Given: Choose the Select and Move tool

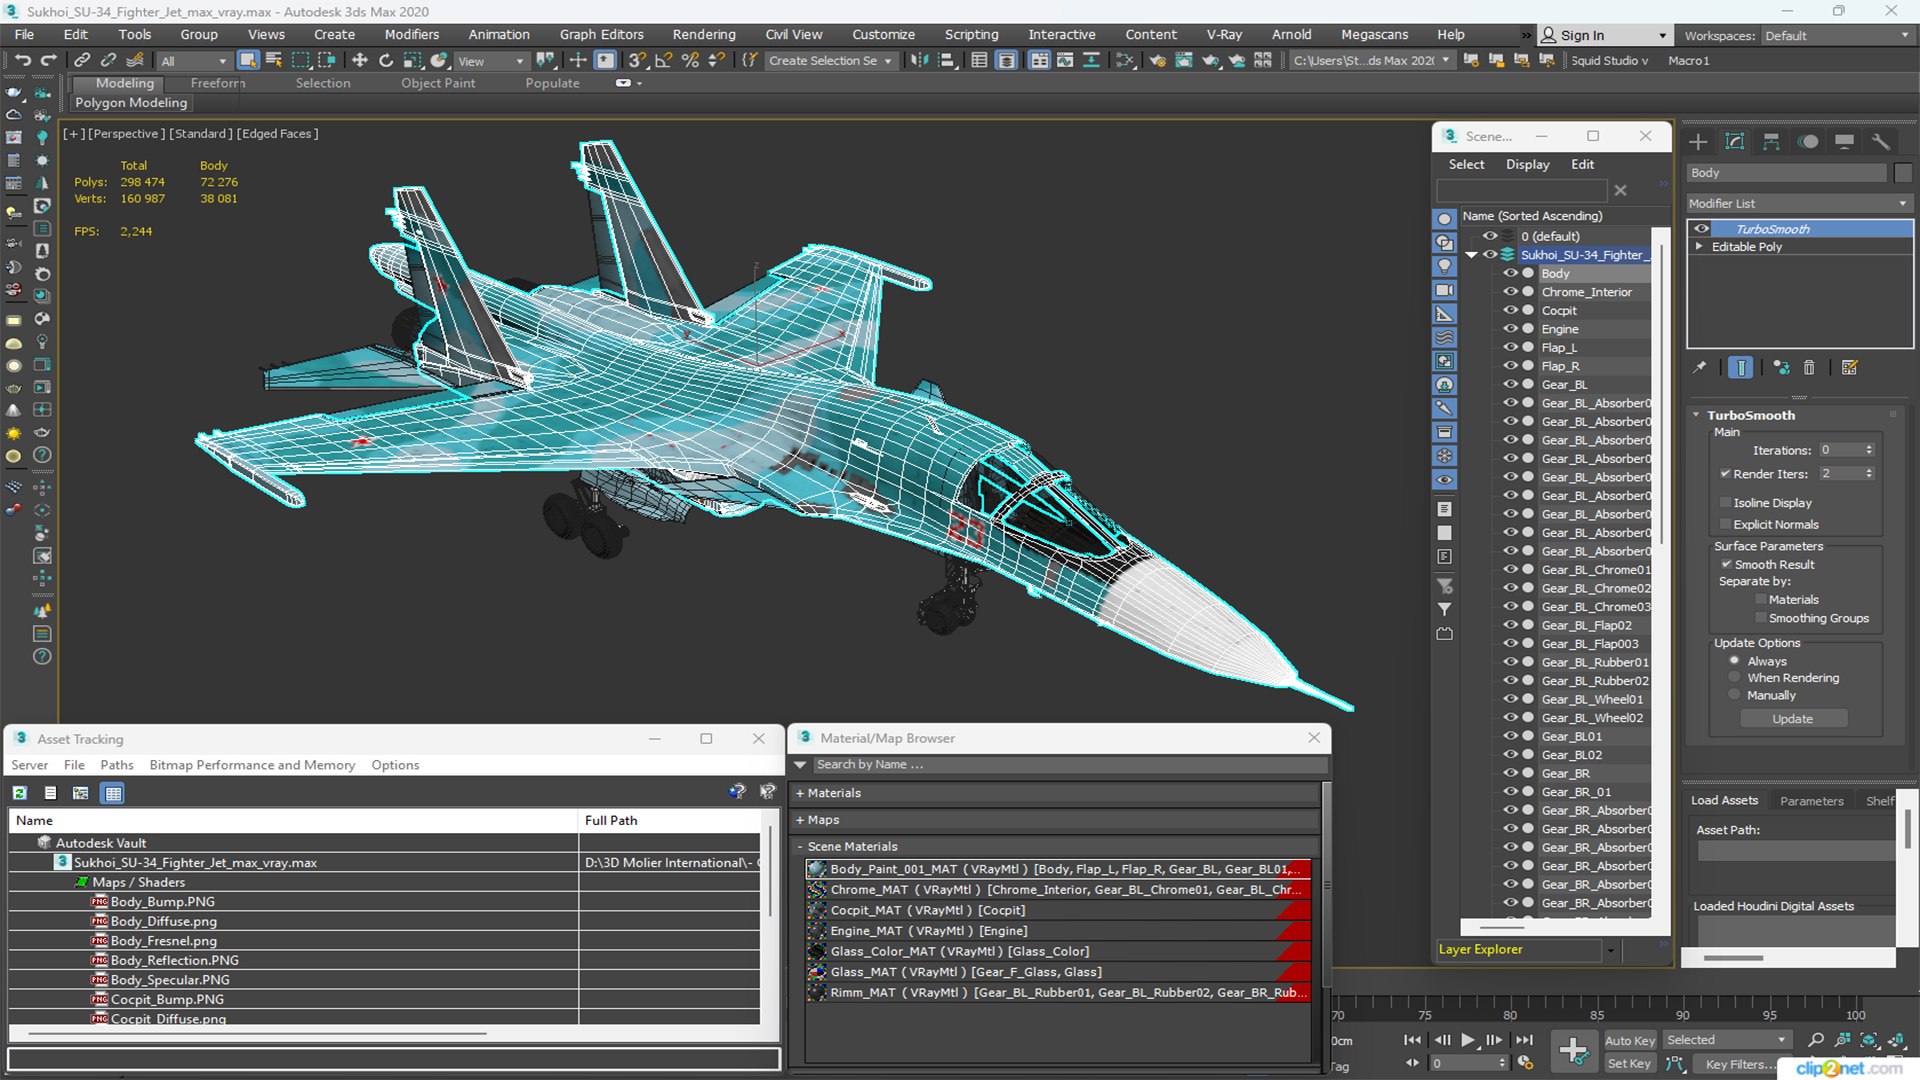Looking at the screenshot, I should [360, 61].
